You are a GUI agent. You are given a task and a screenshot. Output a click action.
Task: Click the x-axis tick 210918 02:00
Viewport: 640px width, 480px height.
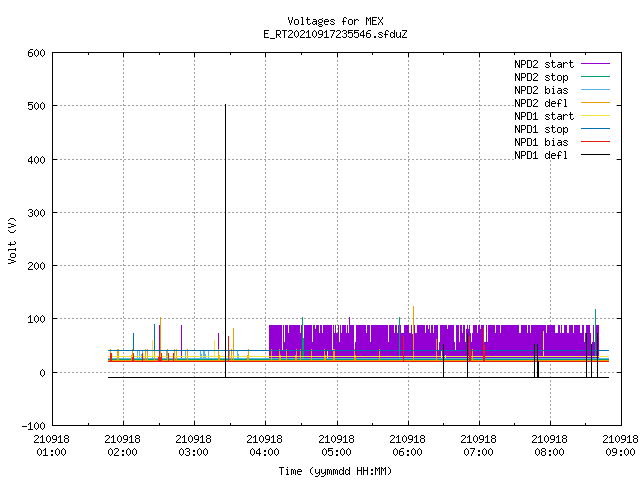tap(122, 446)
